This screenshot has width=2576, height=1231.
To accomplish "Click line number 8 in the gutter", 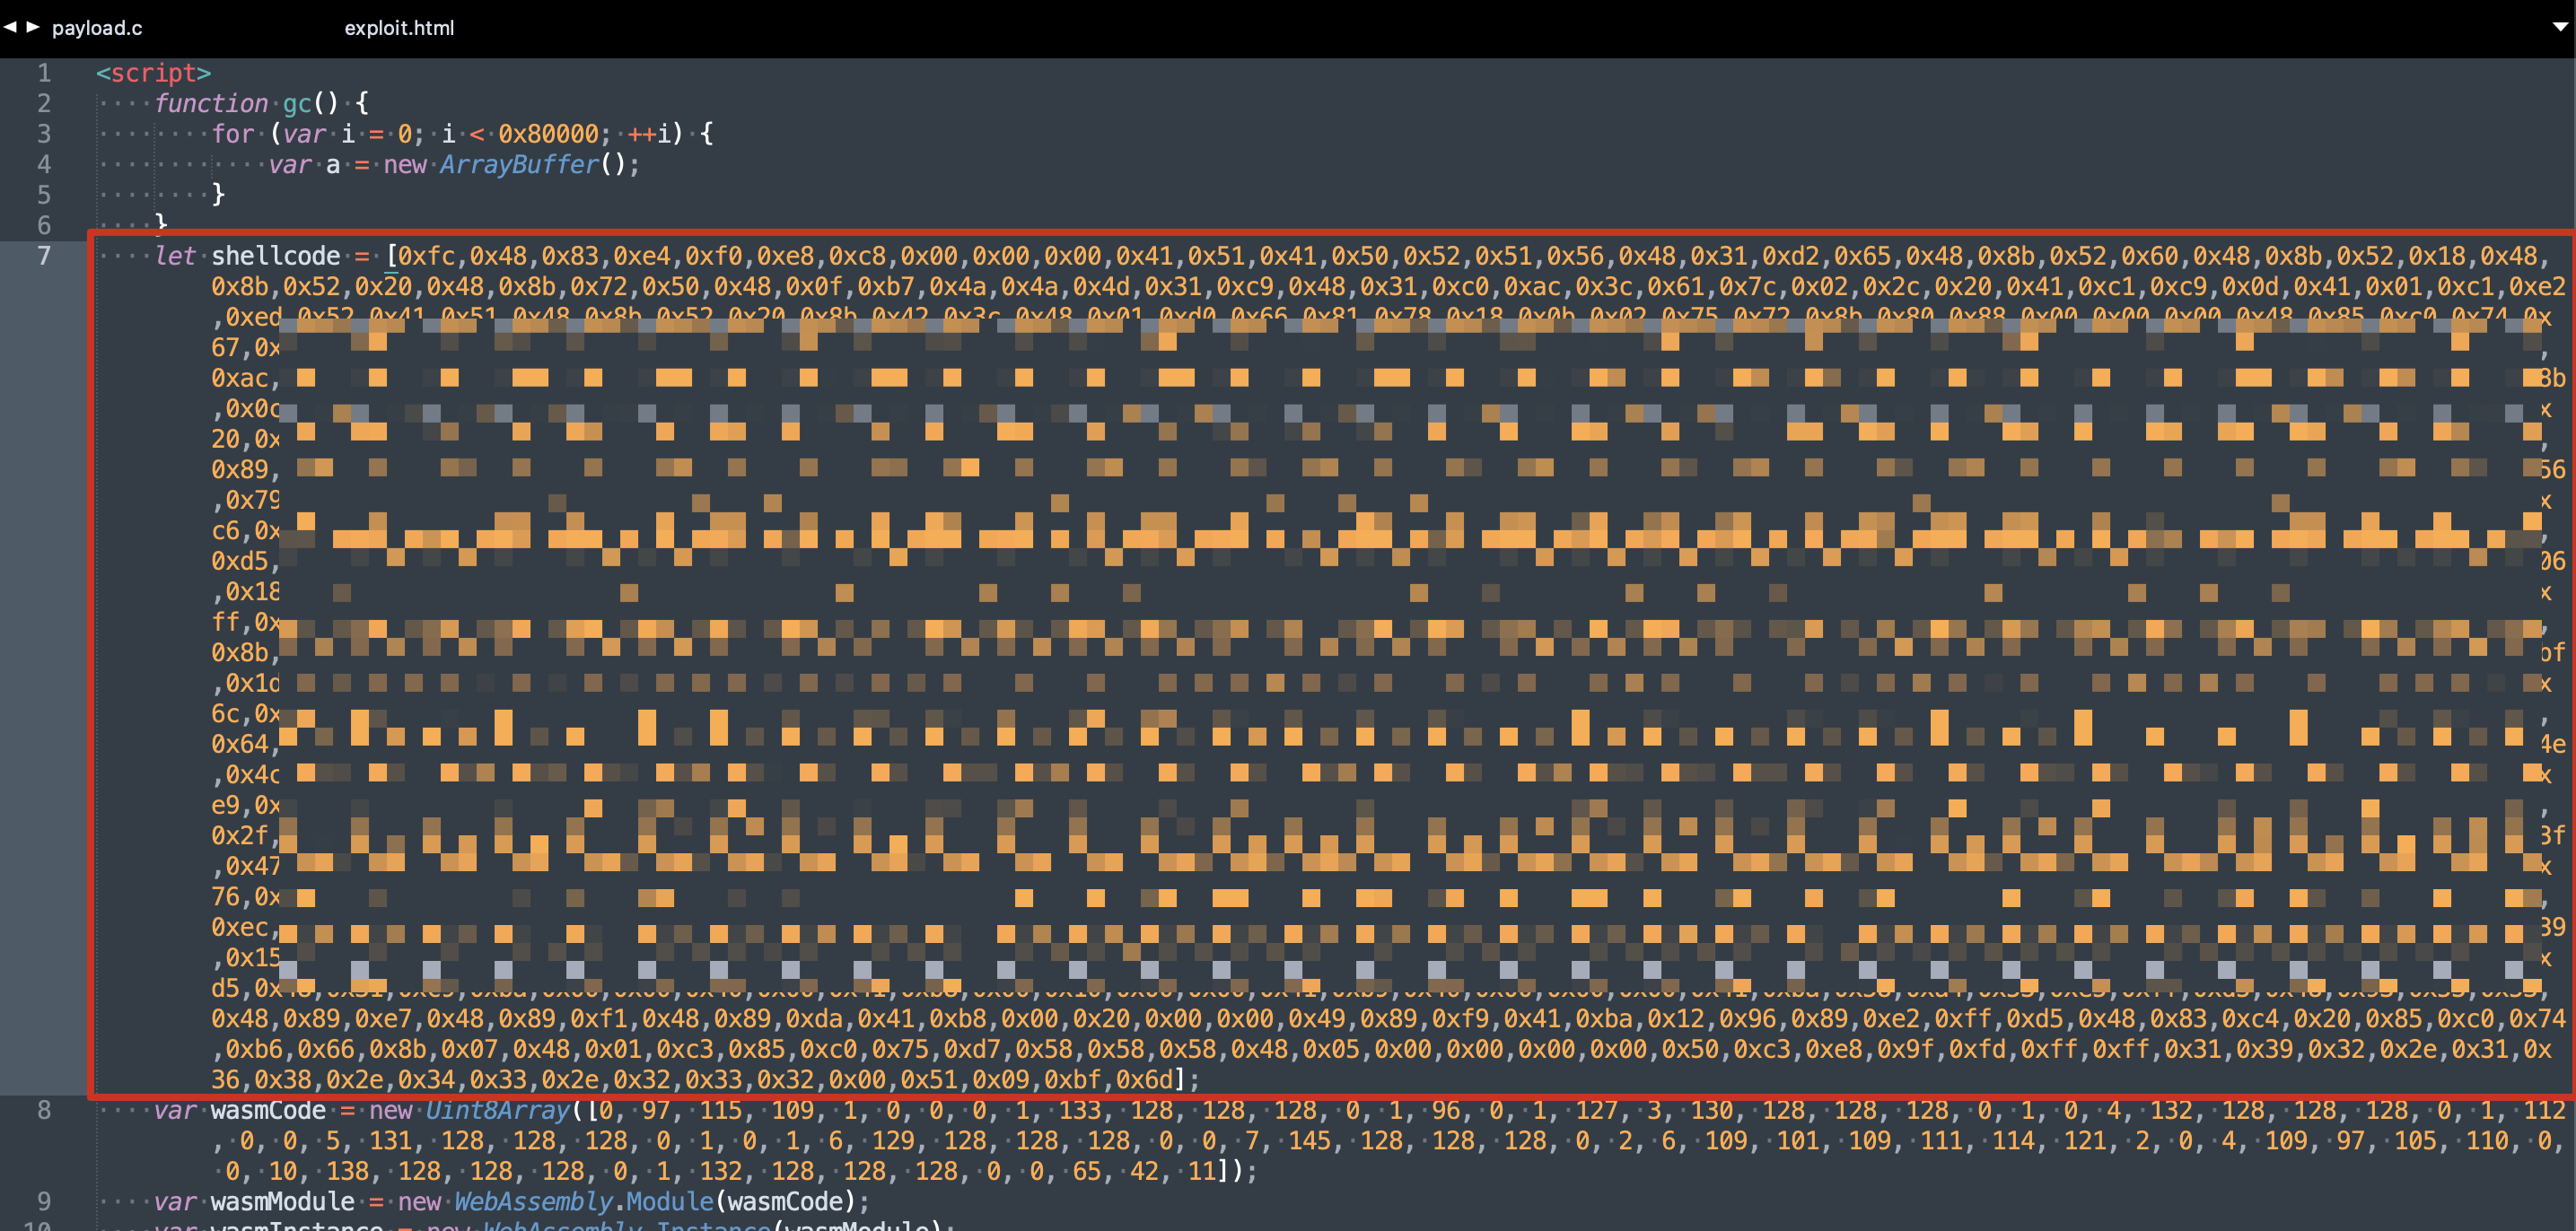I will (x=44, y=1110).
